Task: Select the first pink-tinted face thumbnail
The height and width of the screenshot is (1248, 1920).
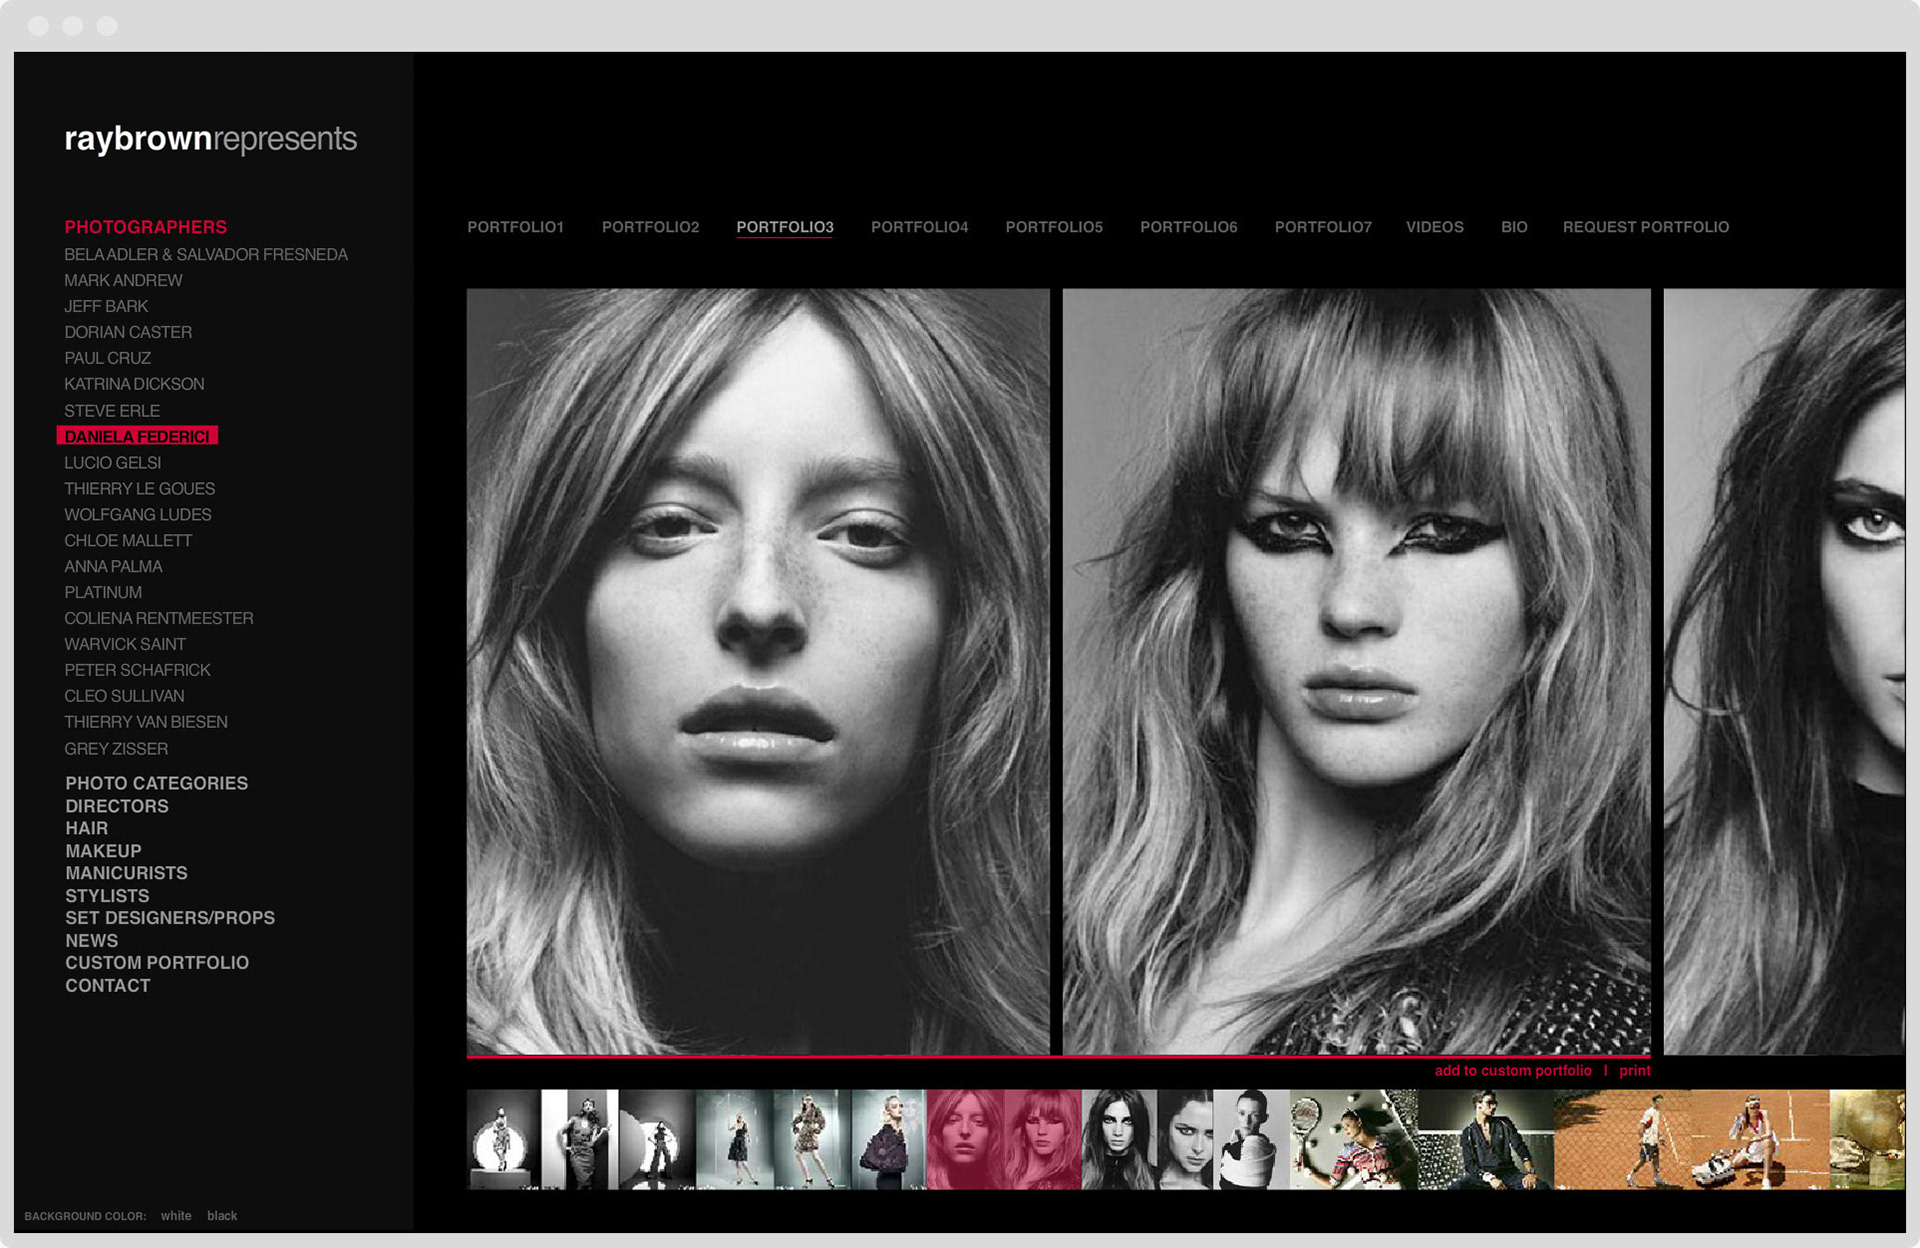Action: [964, 1140]
